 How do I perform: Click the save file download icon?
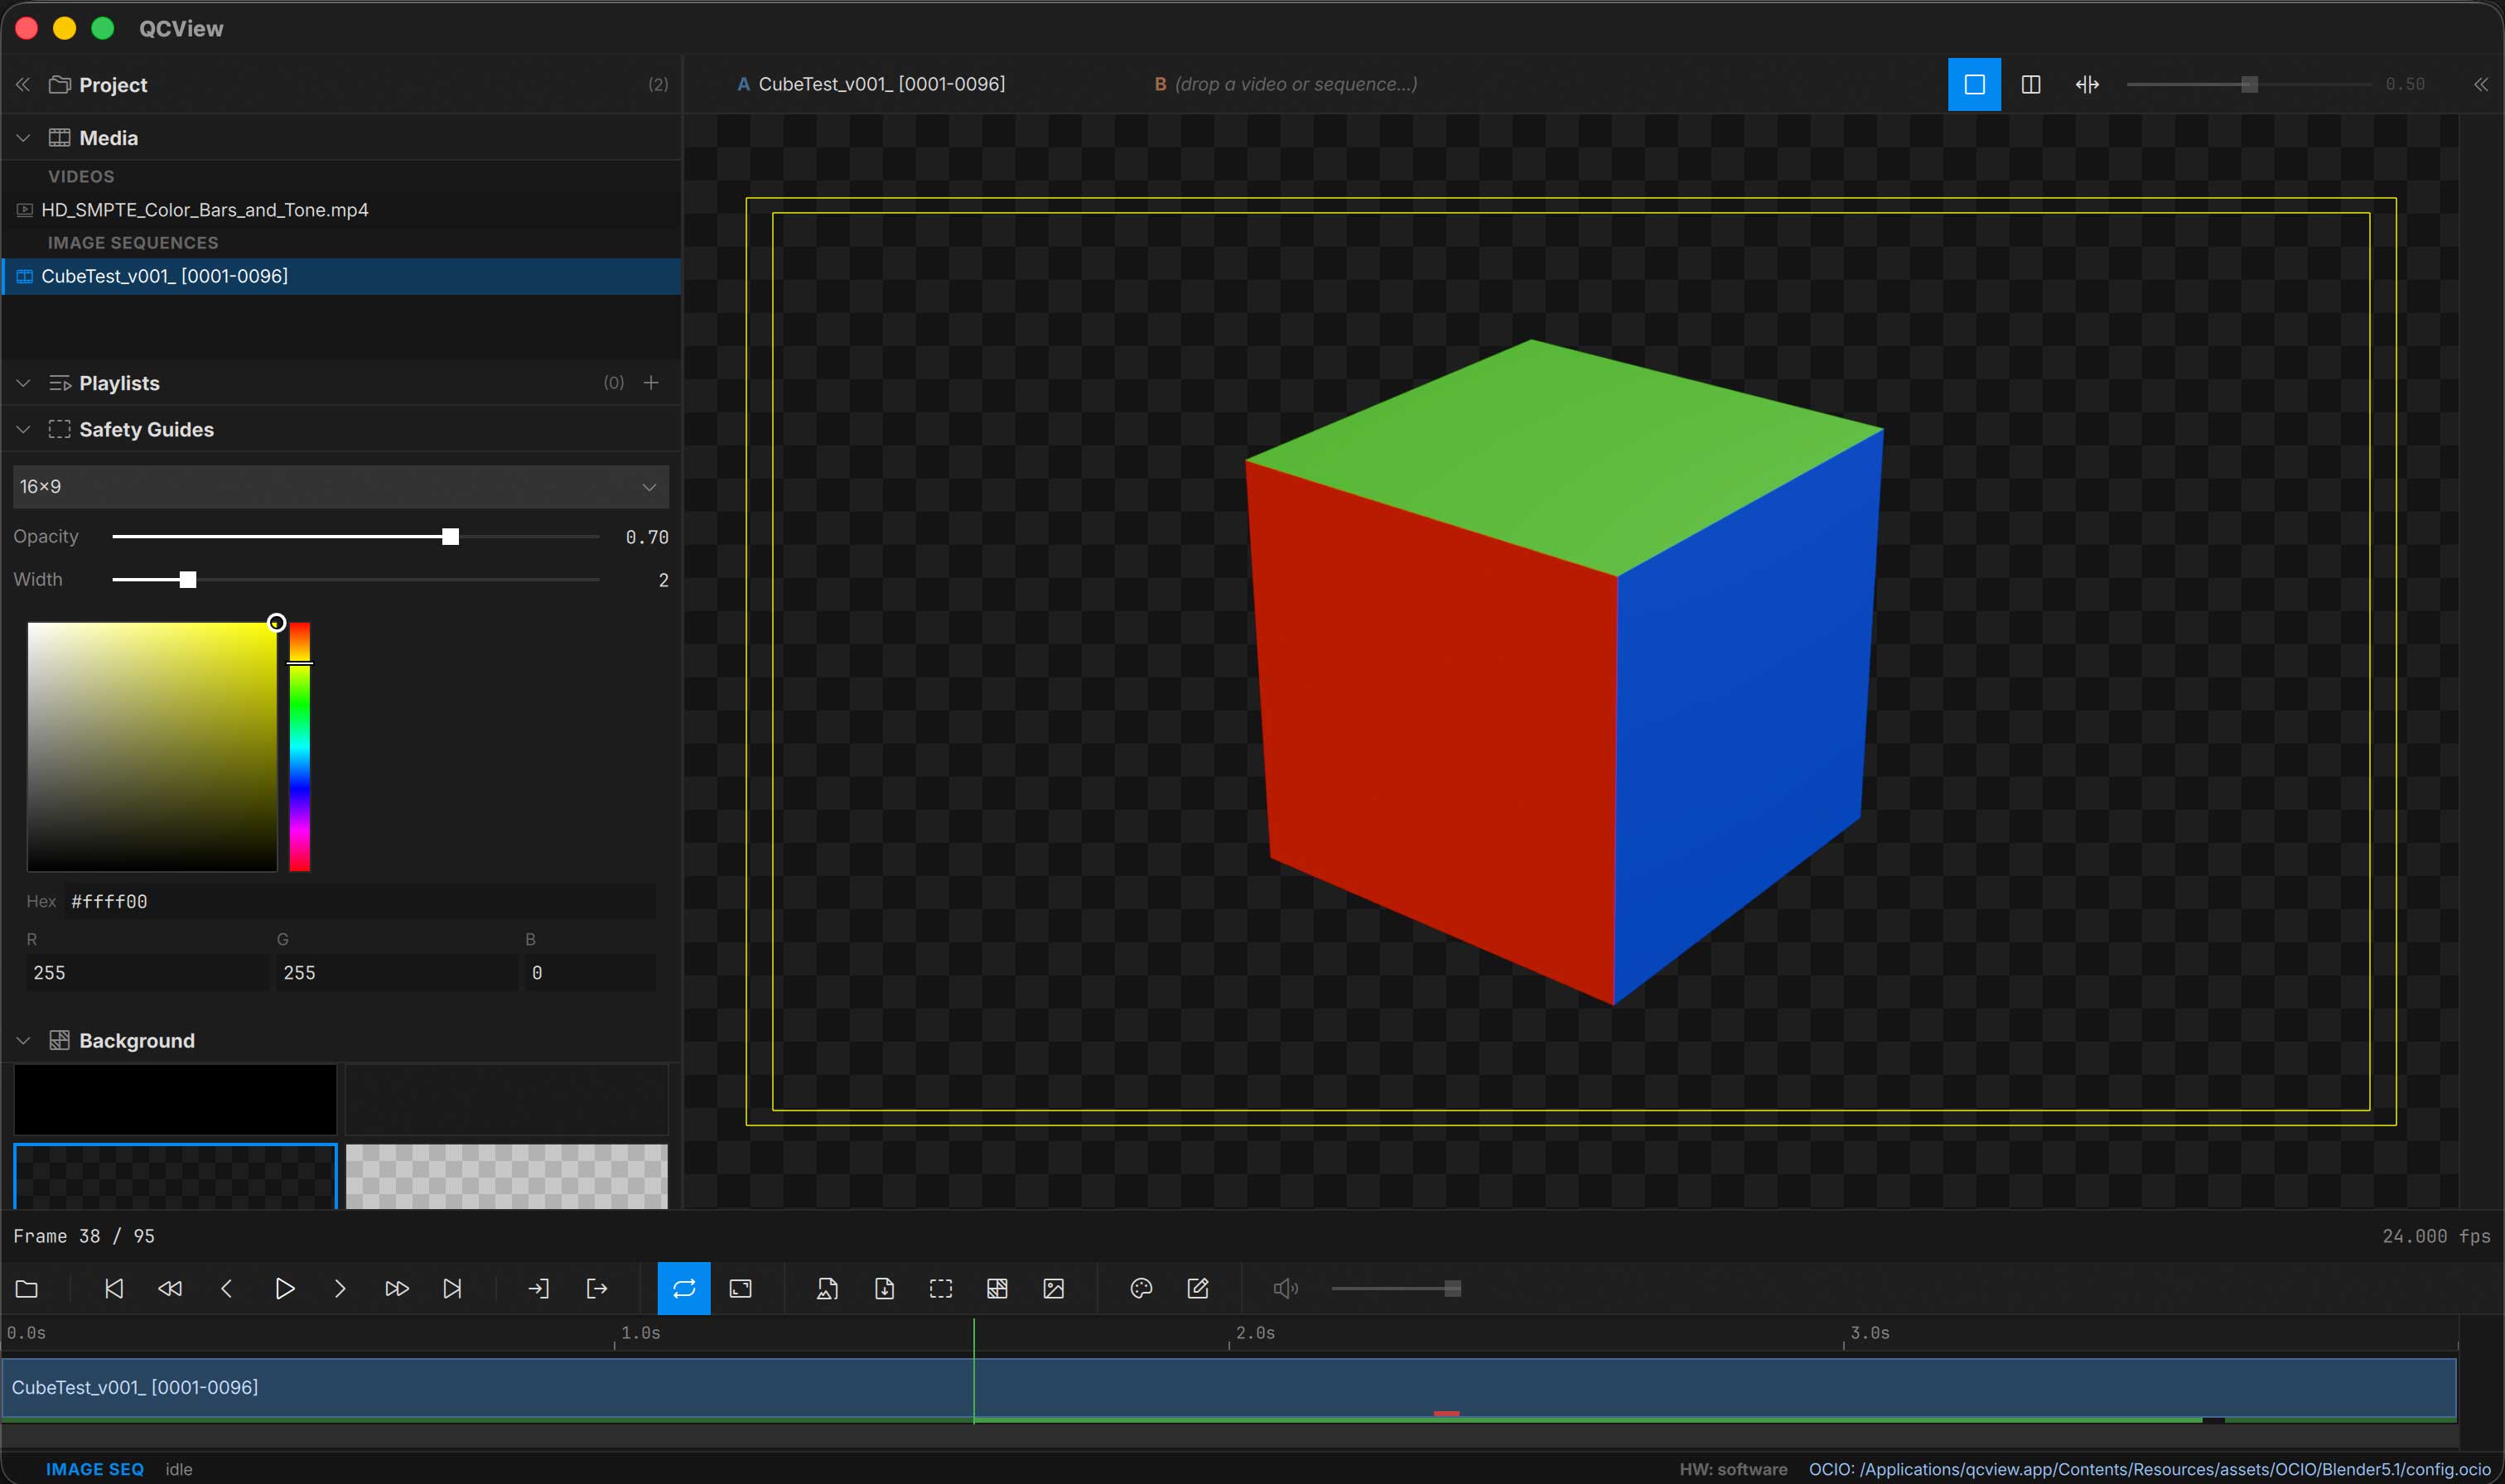click(884, 1288)
